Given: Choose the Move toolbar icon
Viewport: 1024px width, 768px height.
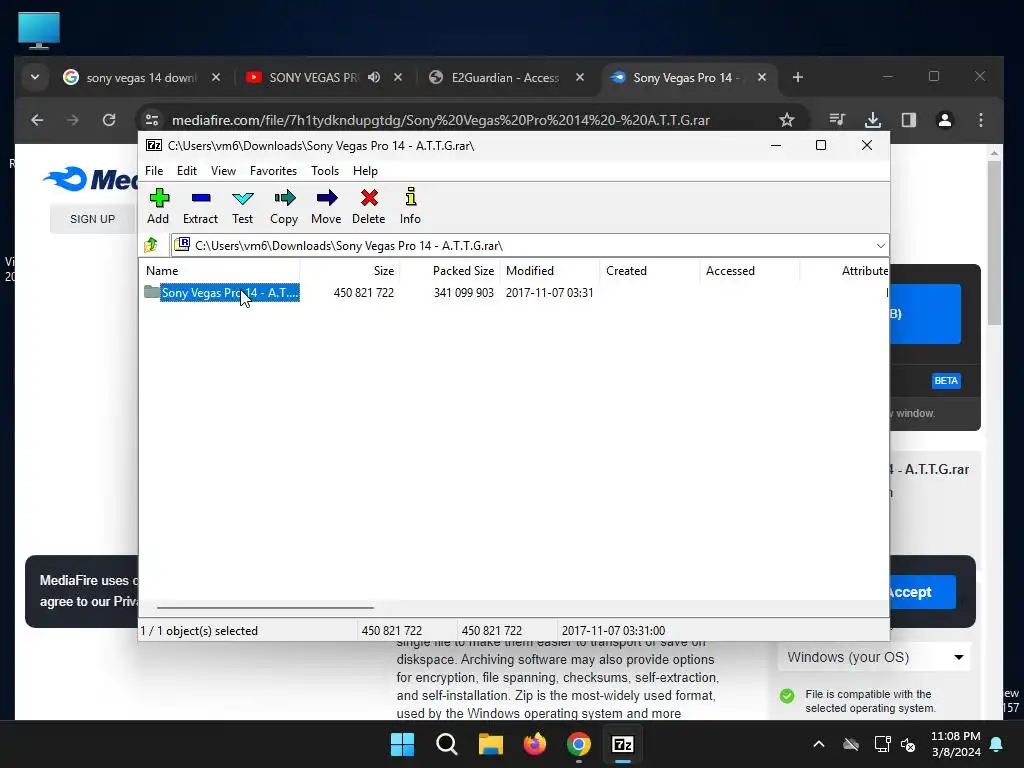Looking at the screenshot, I should 326,206.
